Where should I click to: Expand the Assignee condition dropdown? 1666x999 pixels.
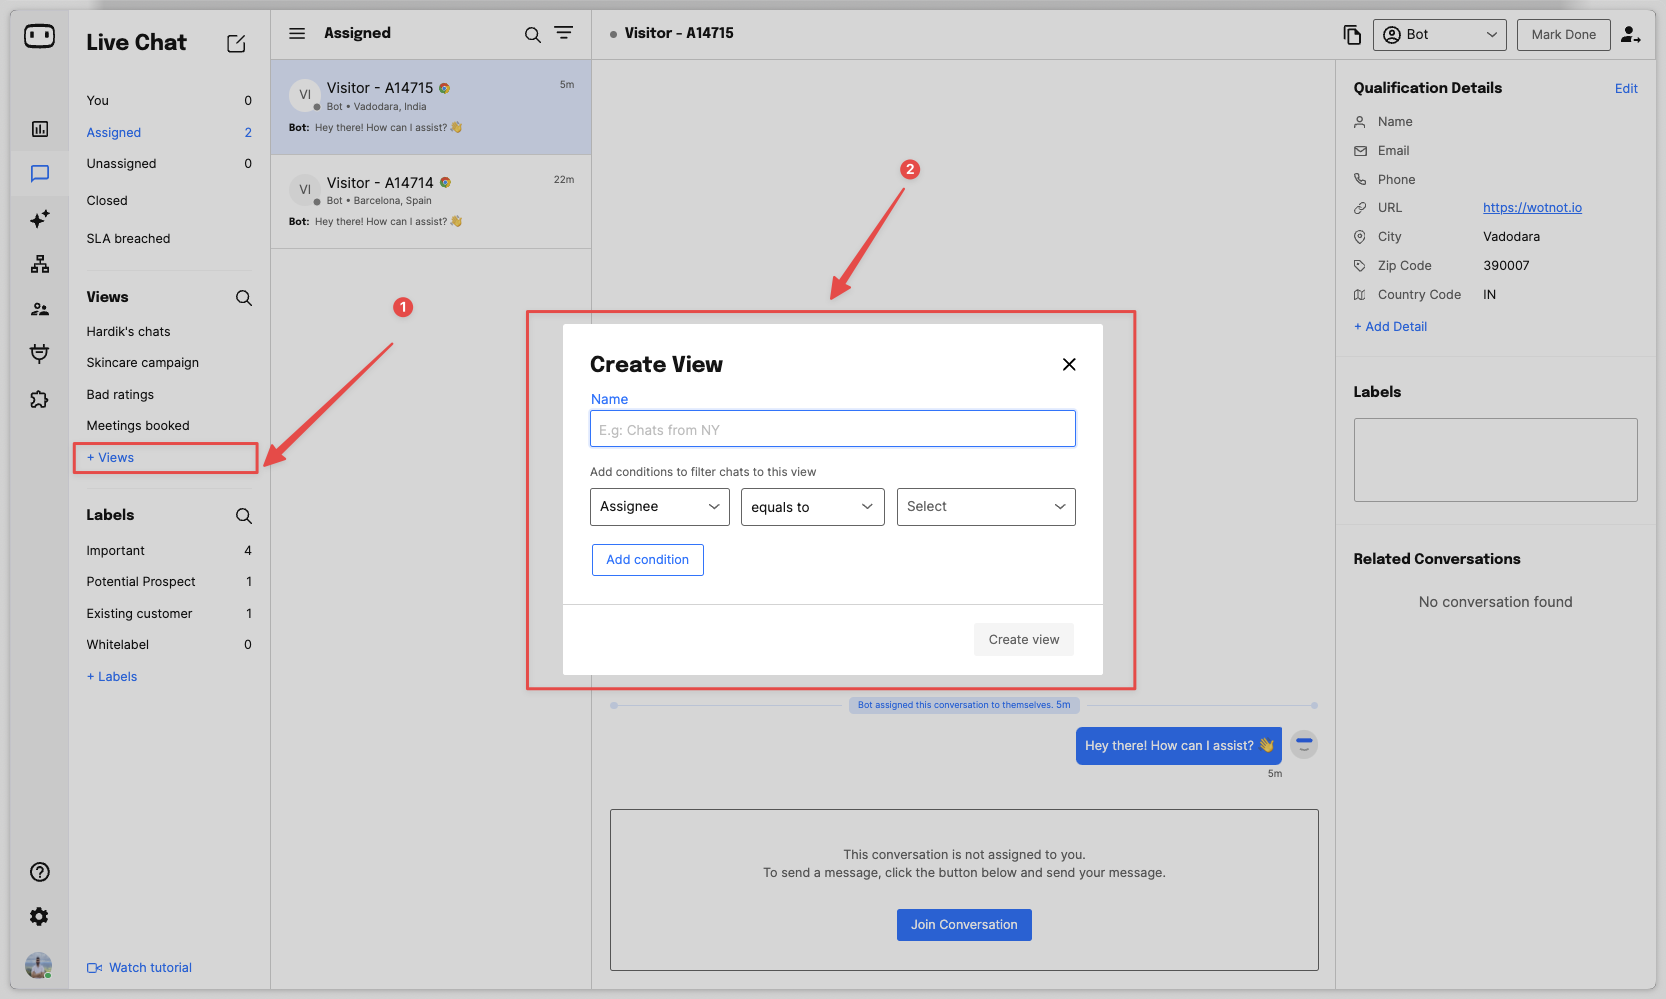click(659, 507)
